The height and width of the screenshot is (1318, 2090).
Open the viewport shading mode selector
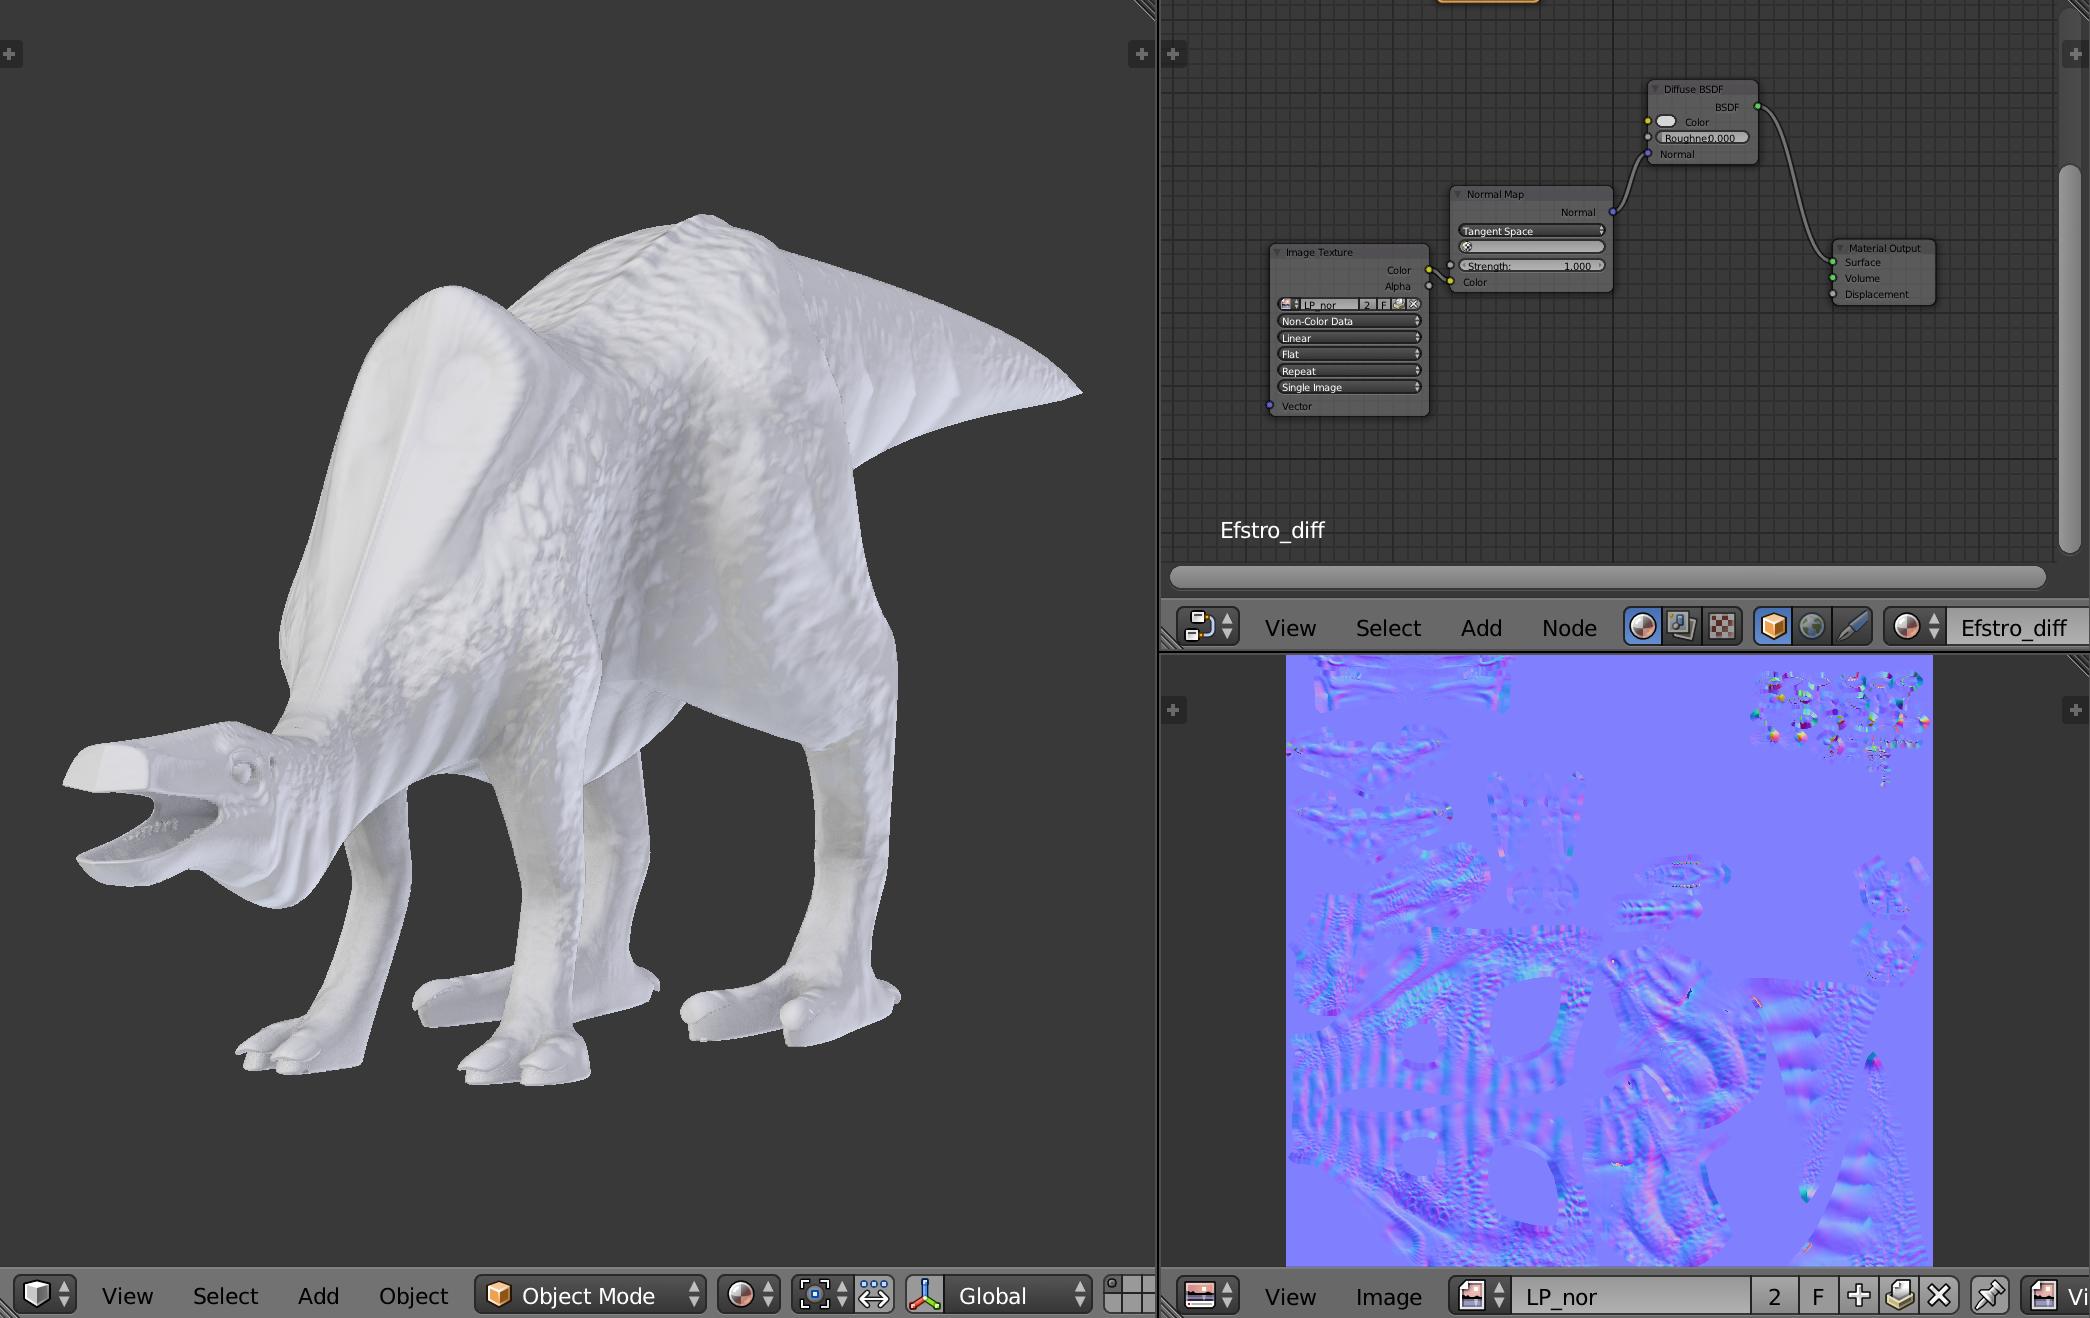tap(748, 1294)
